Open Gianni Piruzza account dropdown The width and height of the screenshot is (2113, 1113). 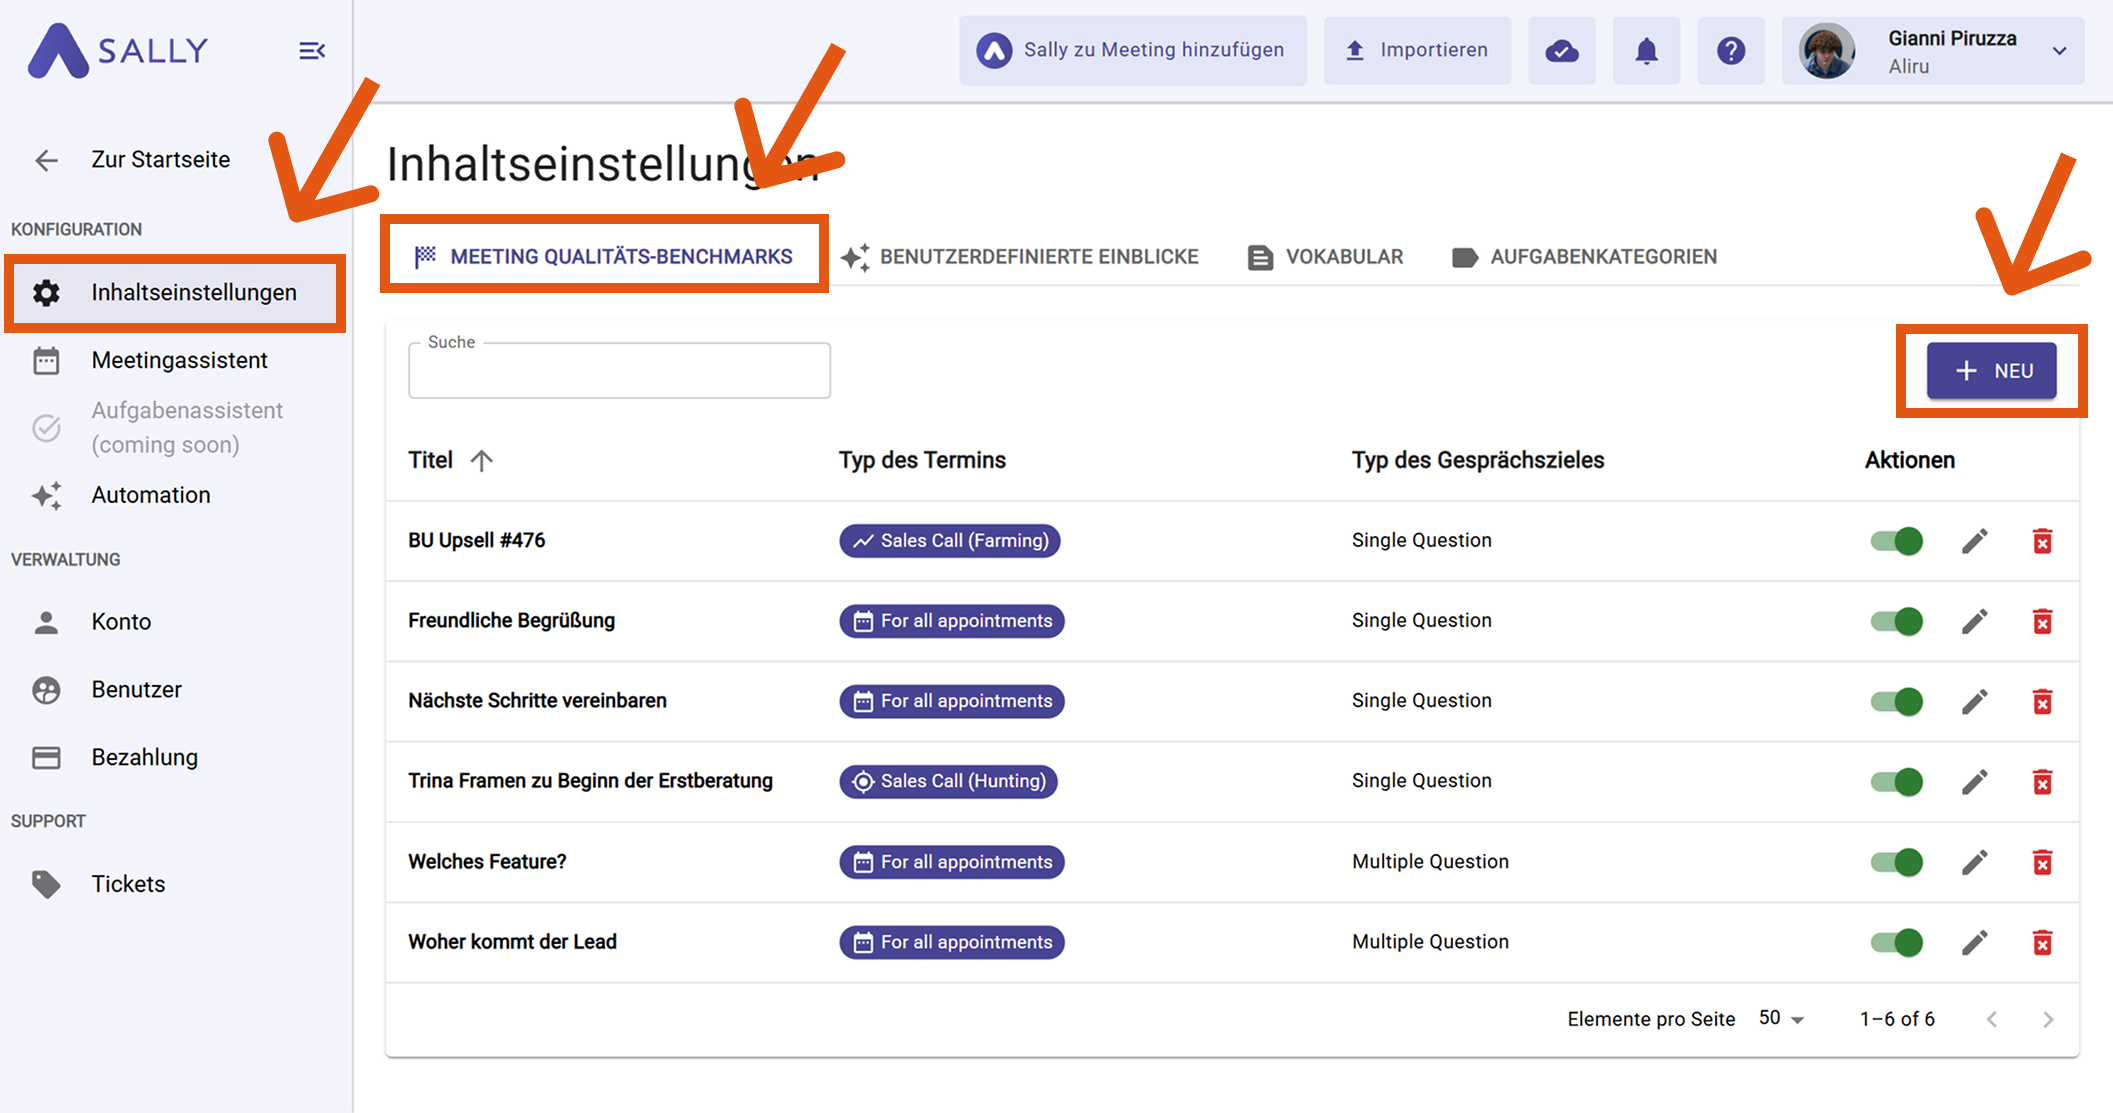click(2059, 51)
